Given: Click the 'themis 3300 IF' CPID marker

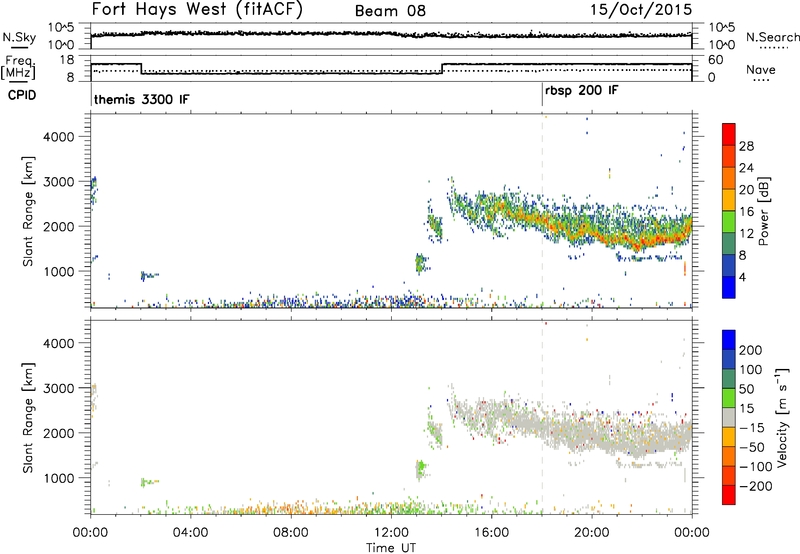Looking at the screenshot, I should point(141,99).
